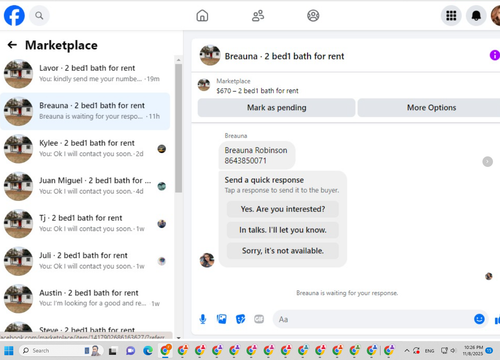
Task: Open More Options for listing
Action: click(431, 108)
